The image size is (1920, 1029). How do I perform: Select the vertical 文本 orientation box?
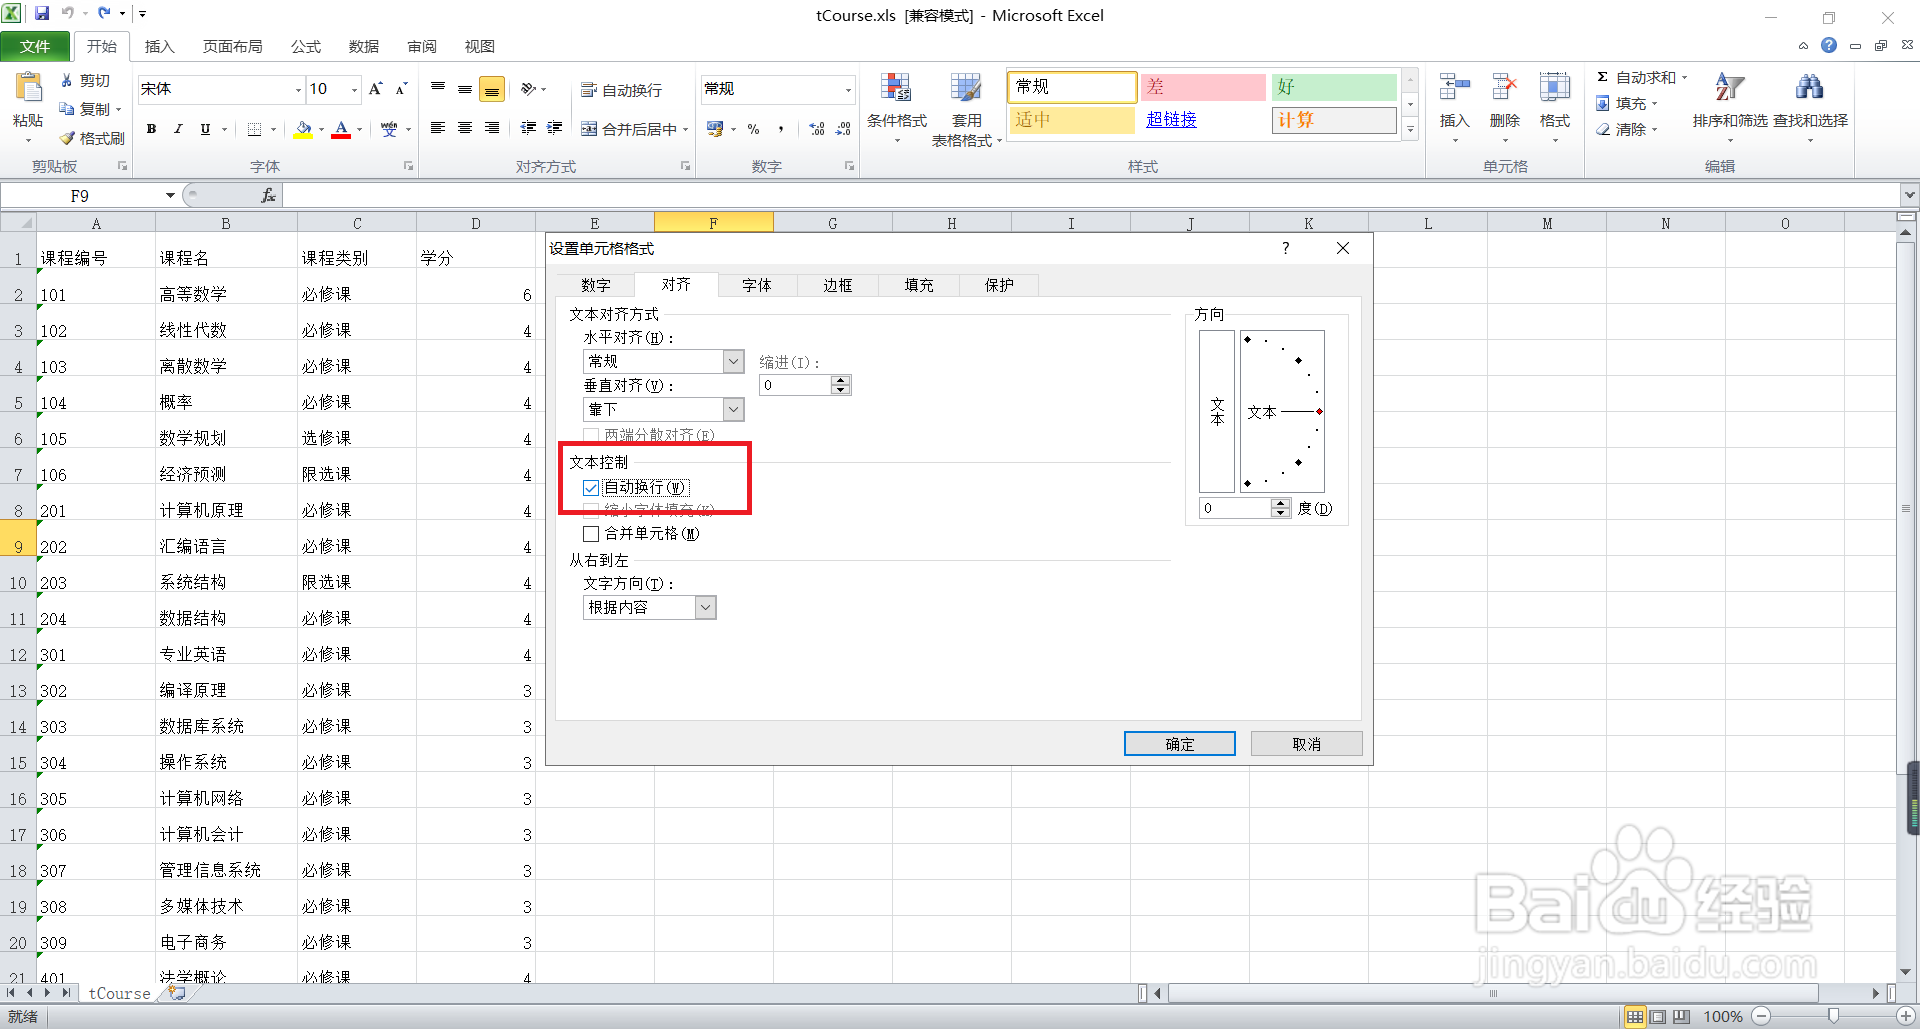(1217, 411)
